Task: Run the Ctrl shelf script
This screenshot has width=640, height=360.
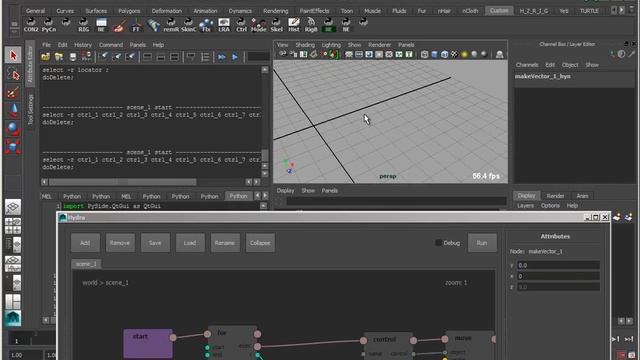Action: 241,25
